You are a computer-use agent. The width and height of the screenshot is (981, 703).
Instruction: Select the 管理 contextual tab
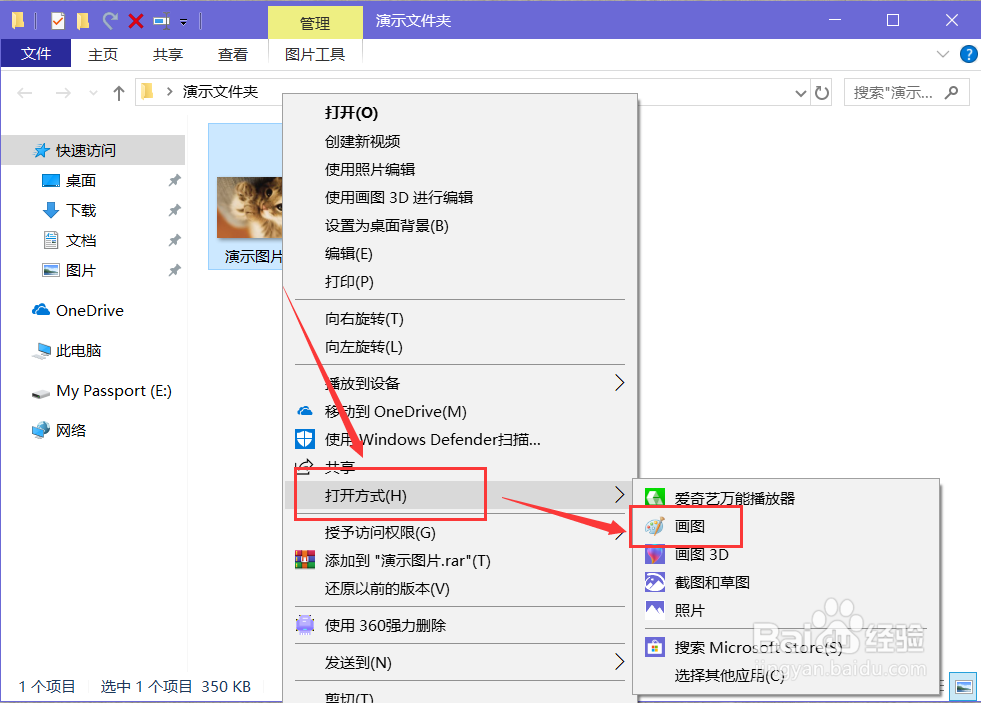[315, 23]
